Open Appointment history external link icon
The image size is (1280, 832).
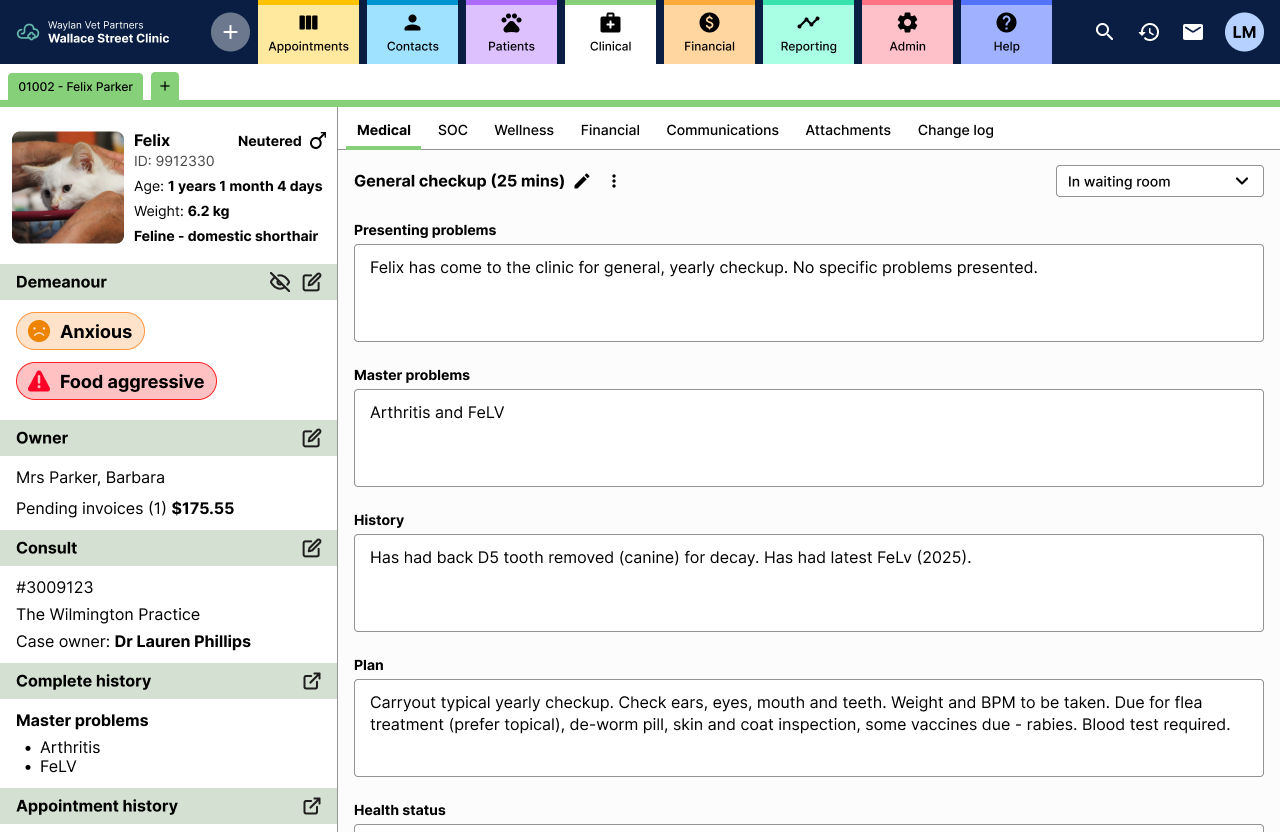(312, 806)
